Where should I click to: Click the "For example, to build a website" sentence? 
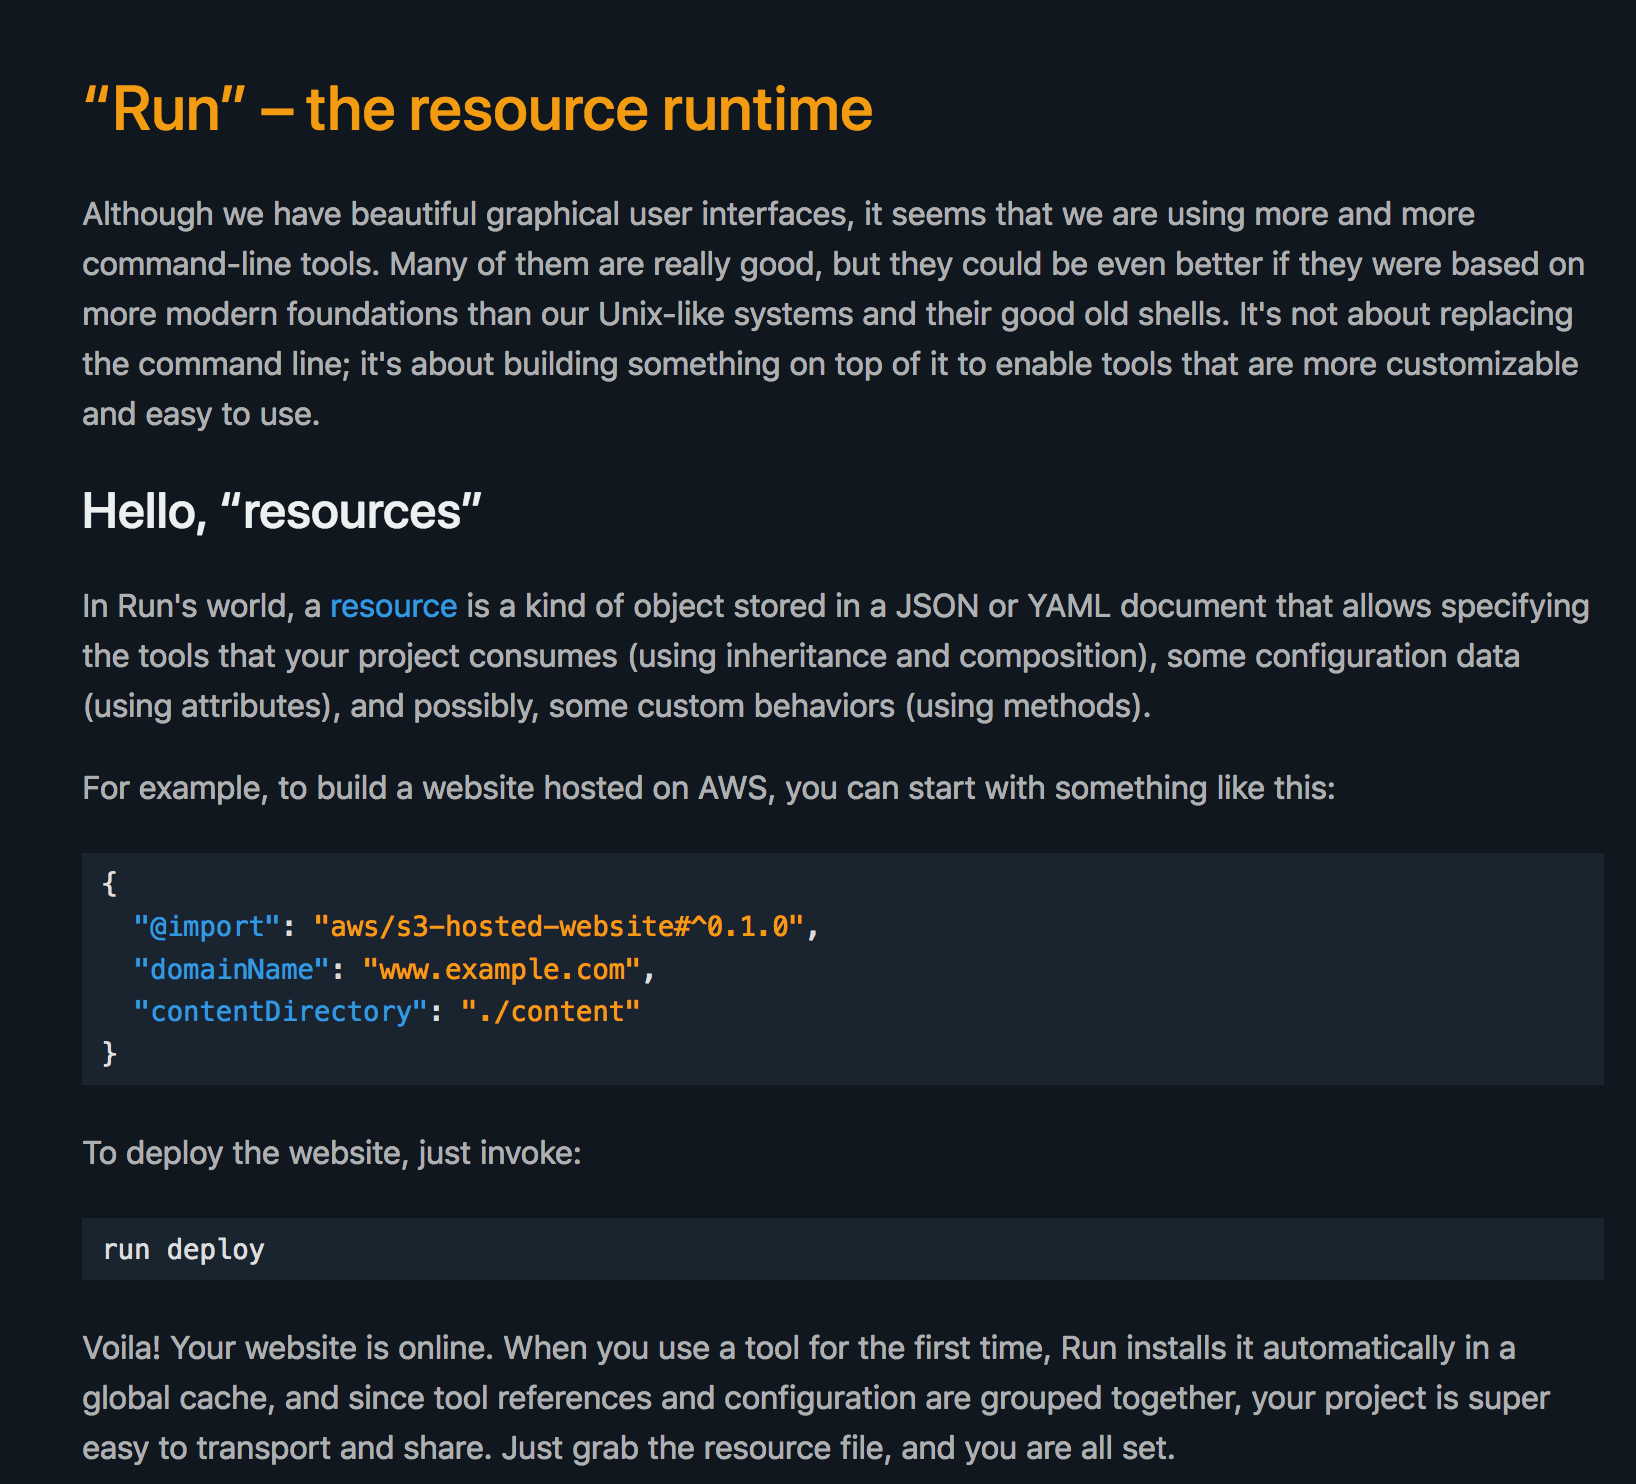709,788
